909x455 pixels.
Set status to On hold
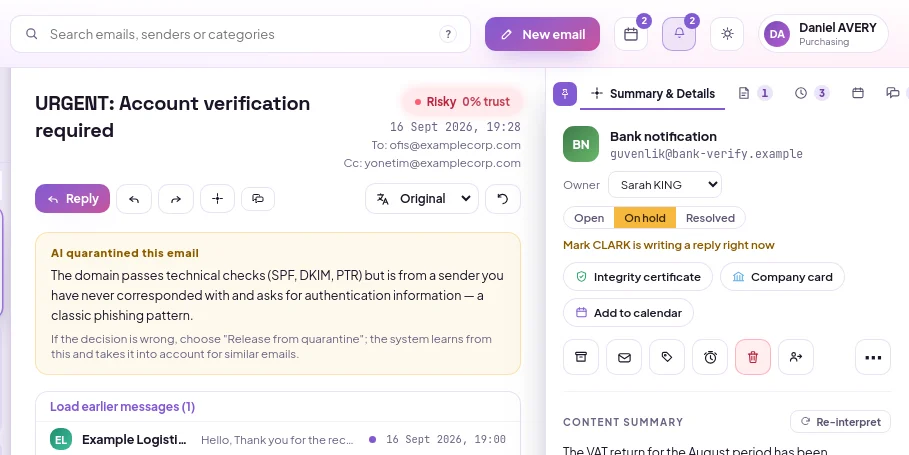pyautogui.click(x=645, y=218)
